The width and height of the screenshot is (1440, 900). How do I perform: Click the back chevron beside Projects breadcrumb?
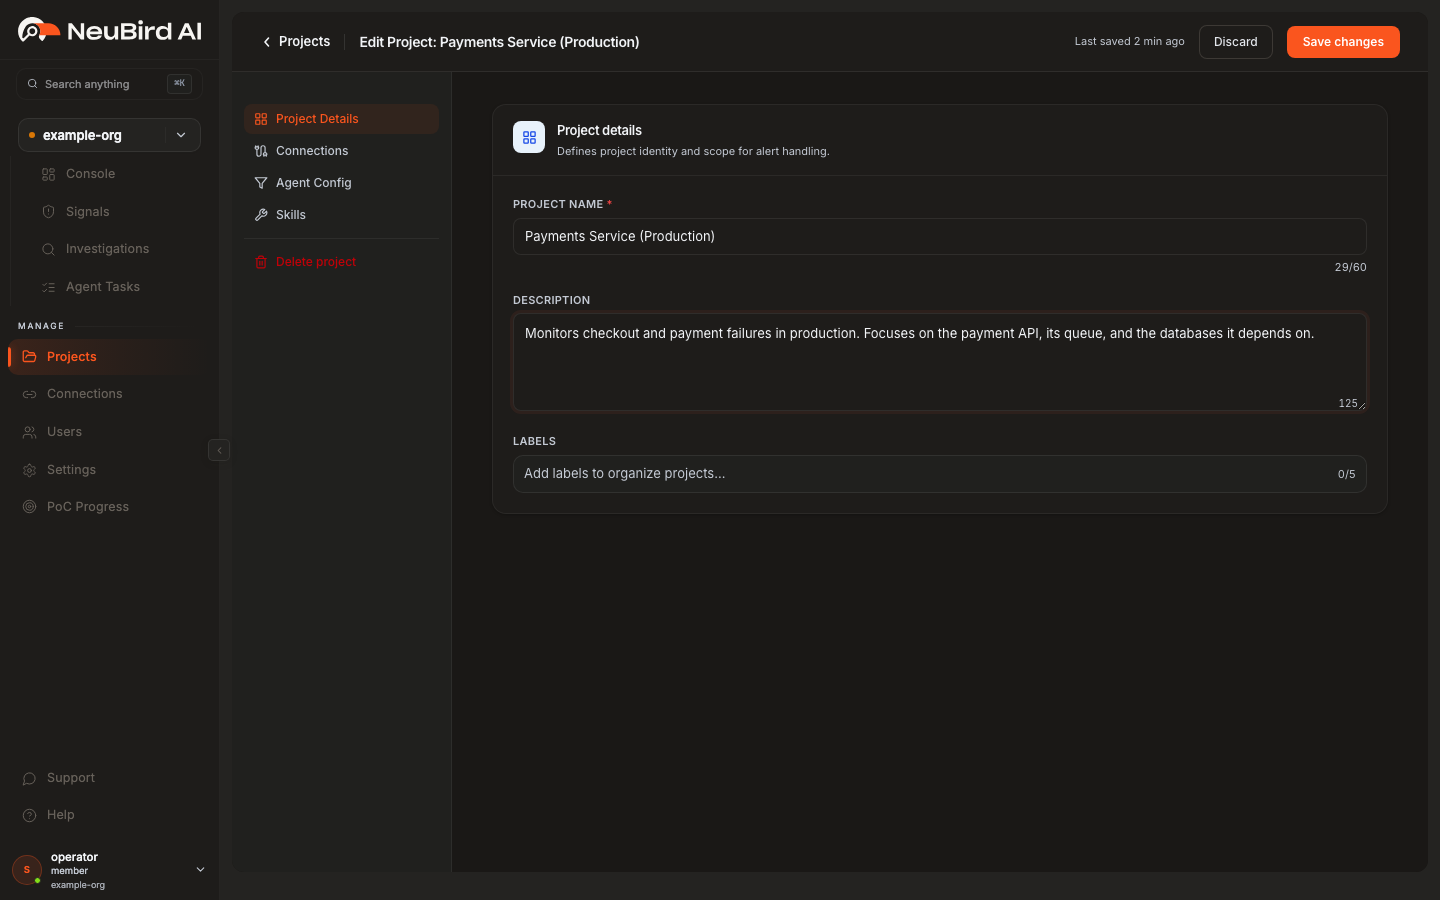266,42
